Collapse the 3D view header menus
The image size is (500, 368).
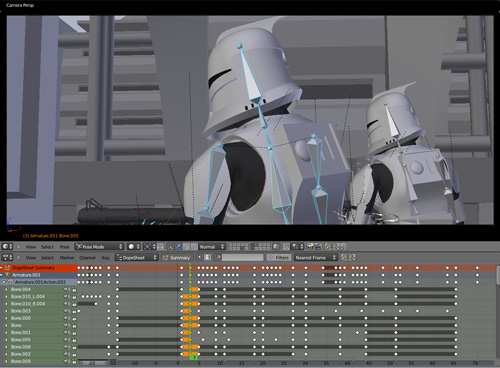point(18,247)
